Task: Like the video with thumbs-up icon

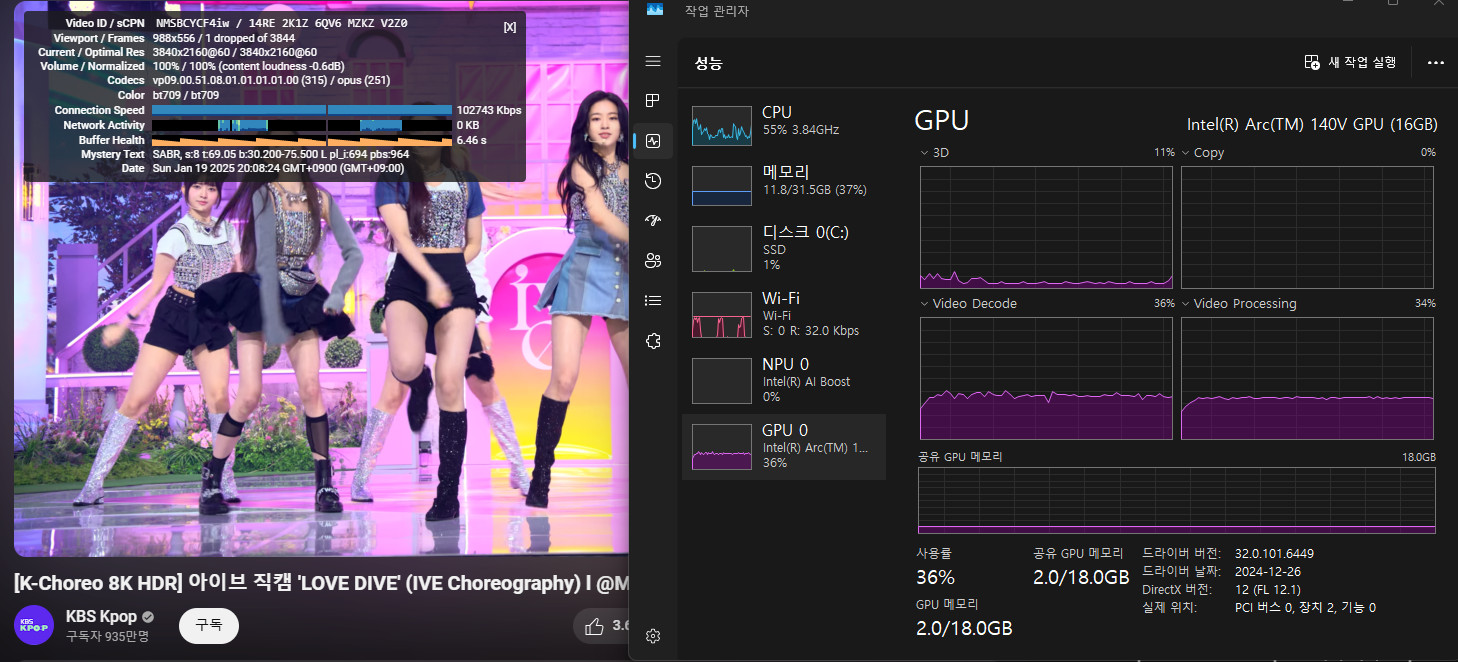Action: tap(594, 627)
